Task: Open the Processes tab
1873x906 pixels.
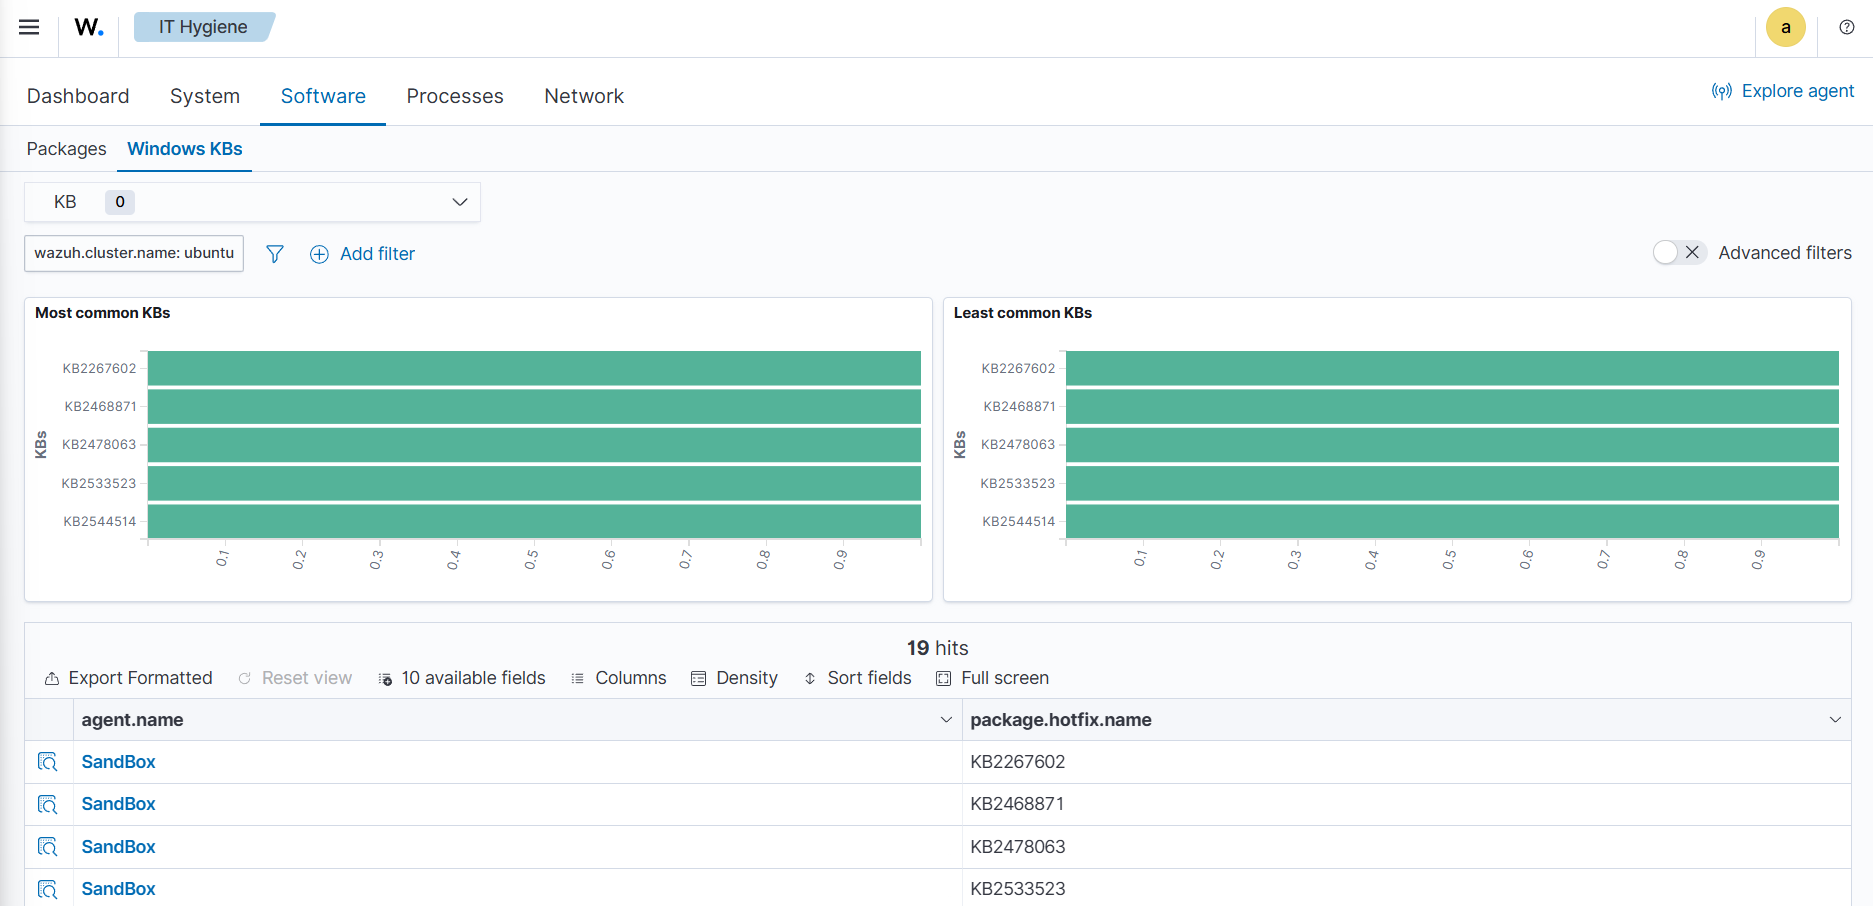Action: click(455, 96)
